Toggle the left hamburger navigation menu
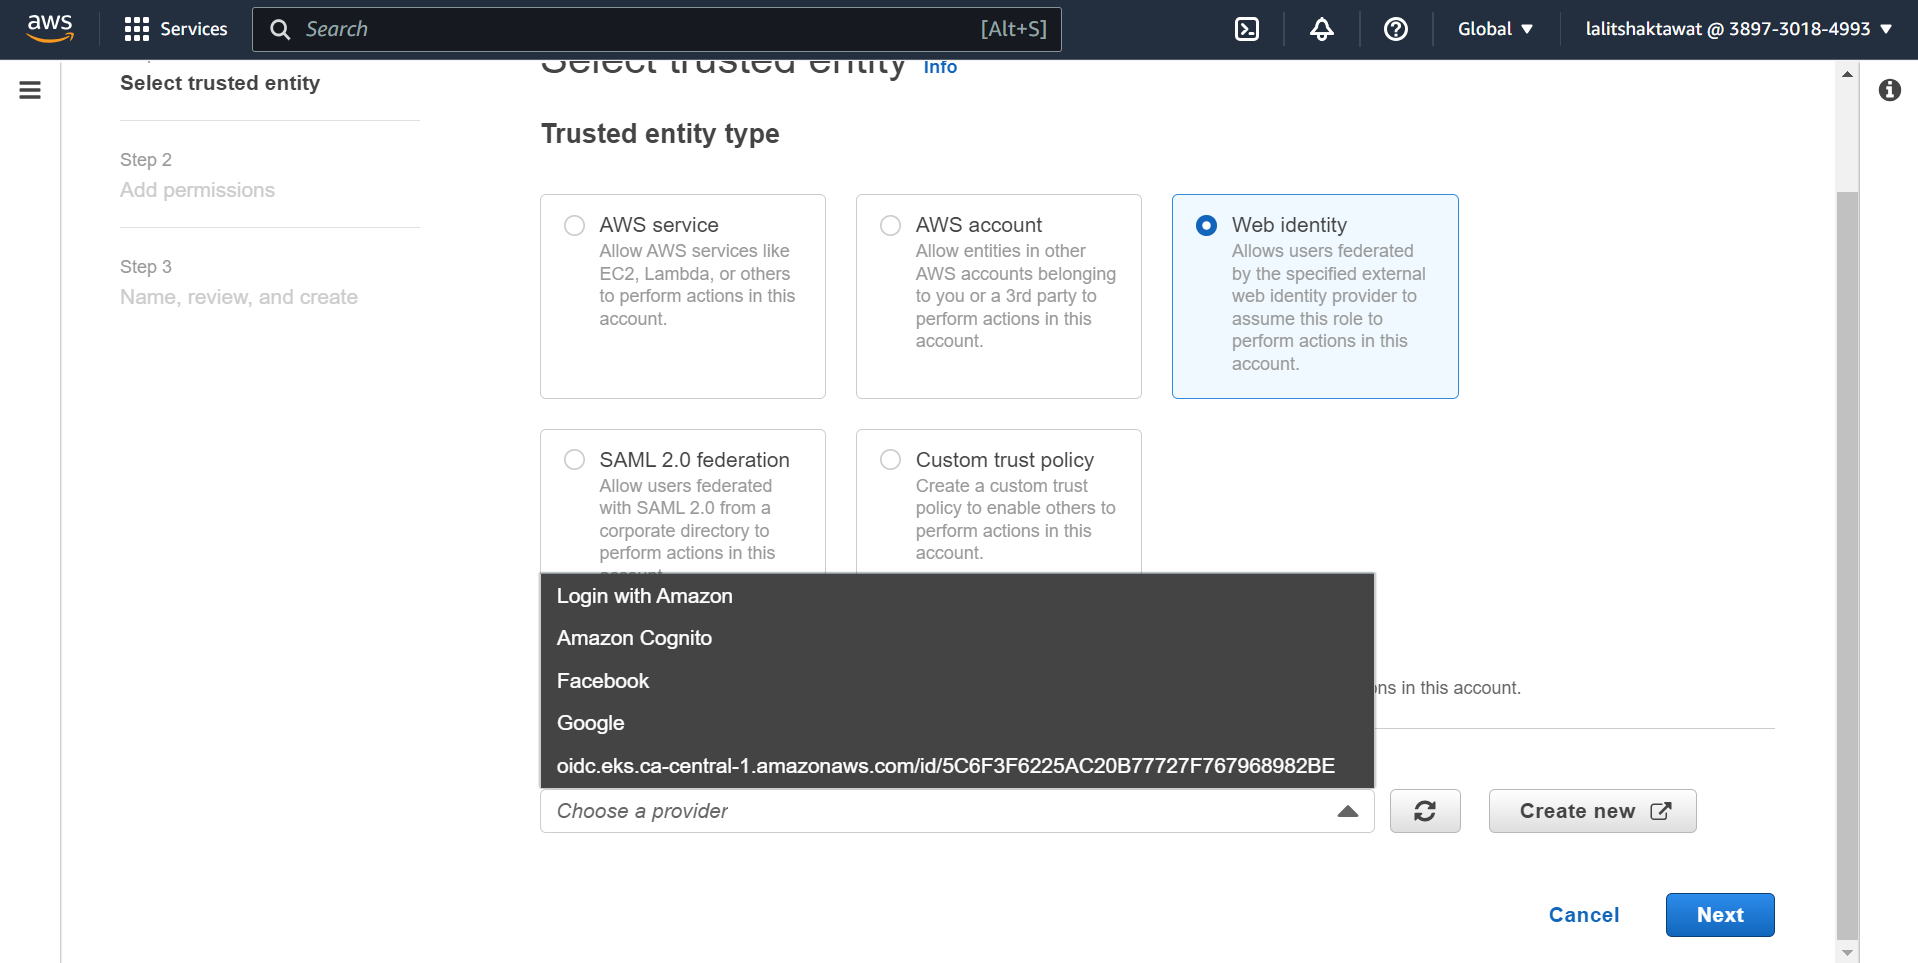This screenshot has width=1918, height=963. point(30,90)
